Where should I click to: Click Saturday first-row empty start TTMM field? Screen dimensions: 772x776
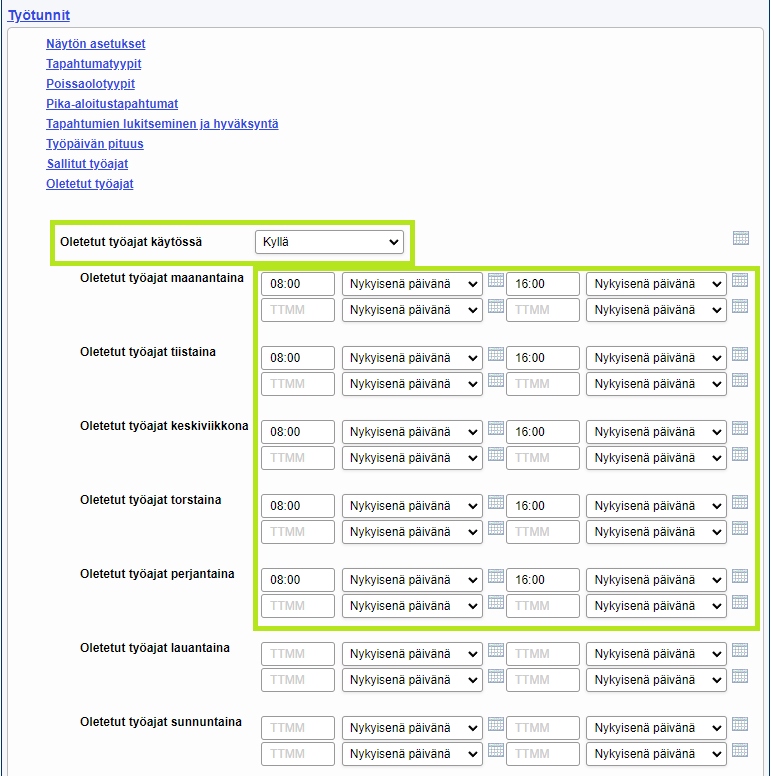point(298,654)
